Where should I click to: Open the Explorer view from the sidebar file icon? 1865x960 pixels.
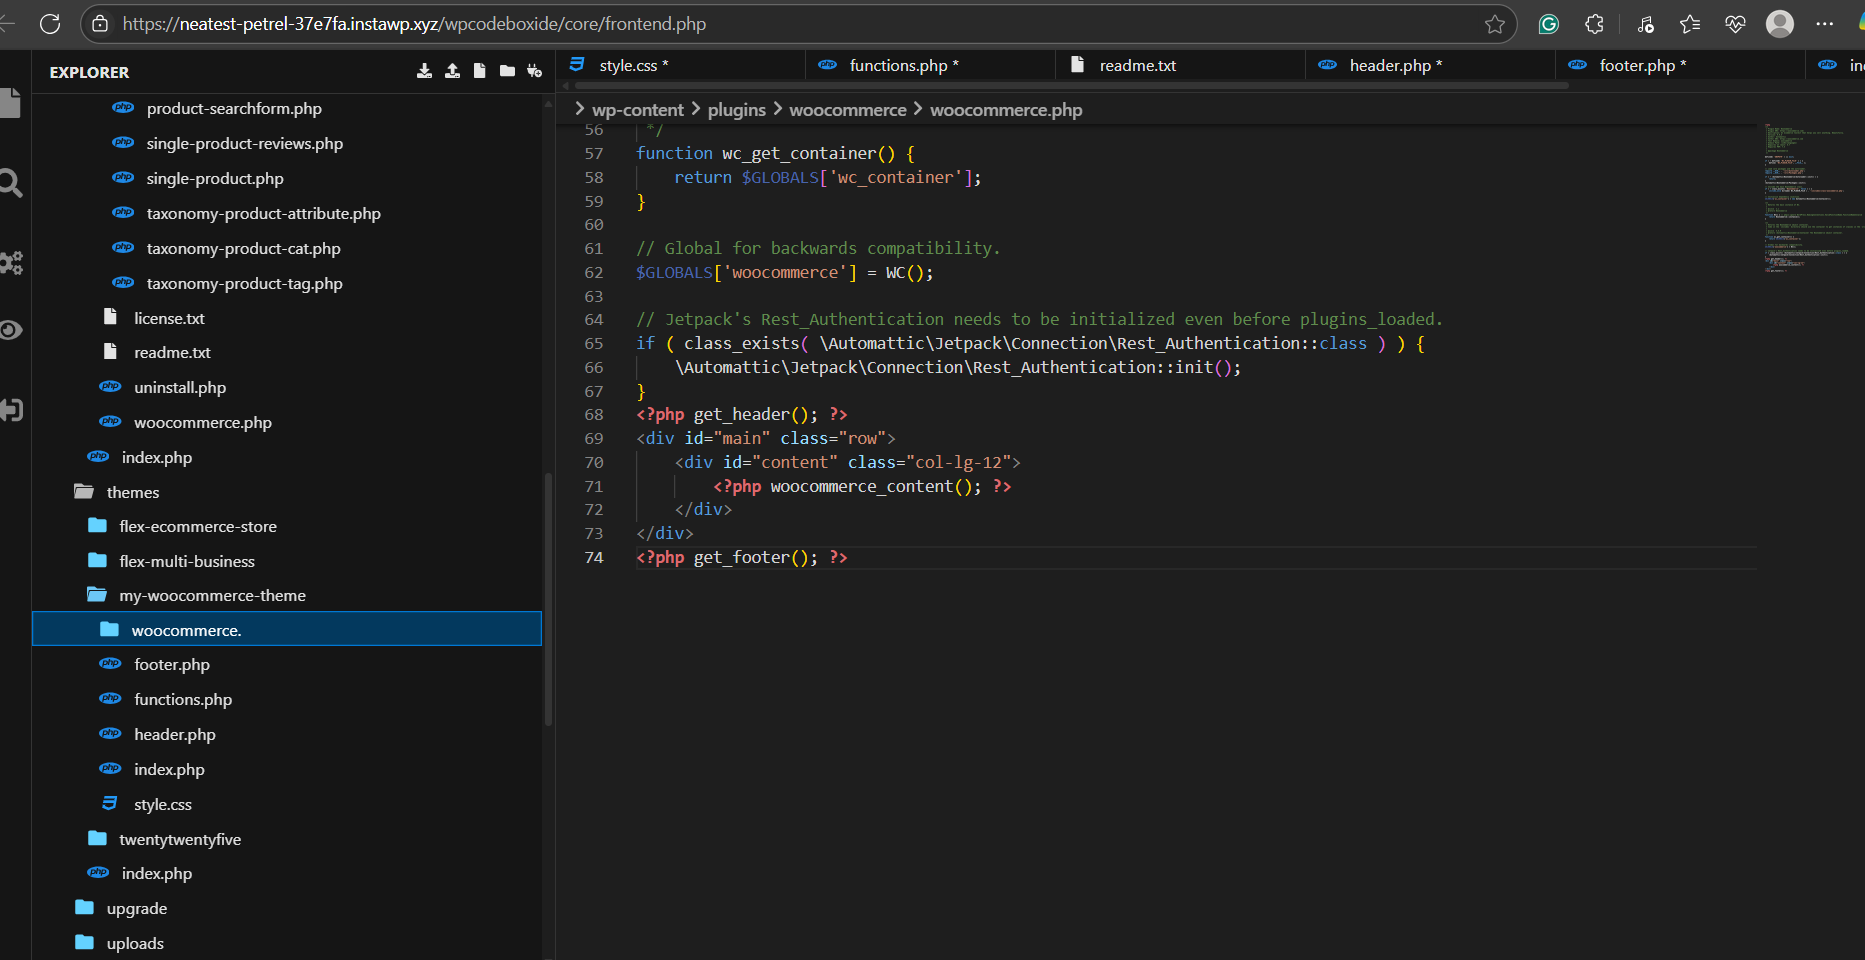tap(10, 103)
